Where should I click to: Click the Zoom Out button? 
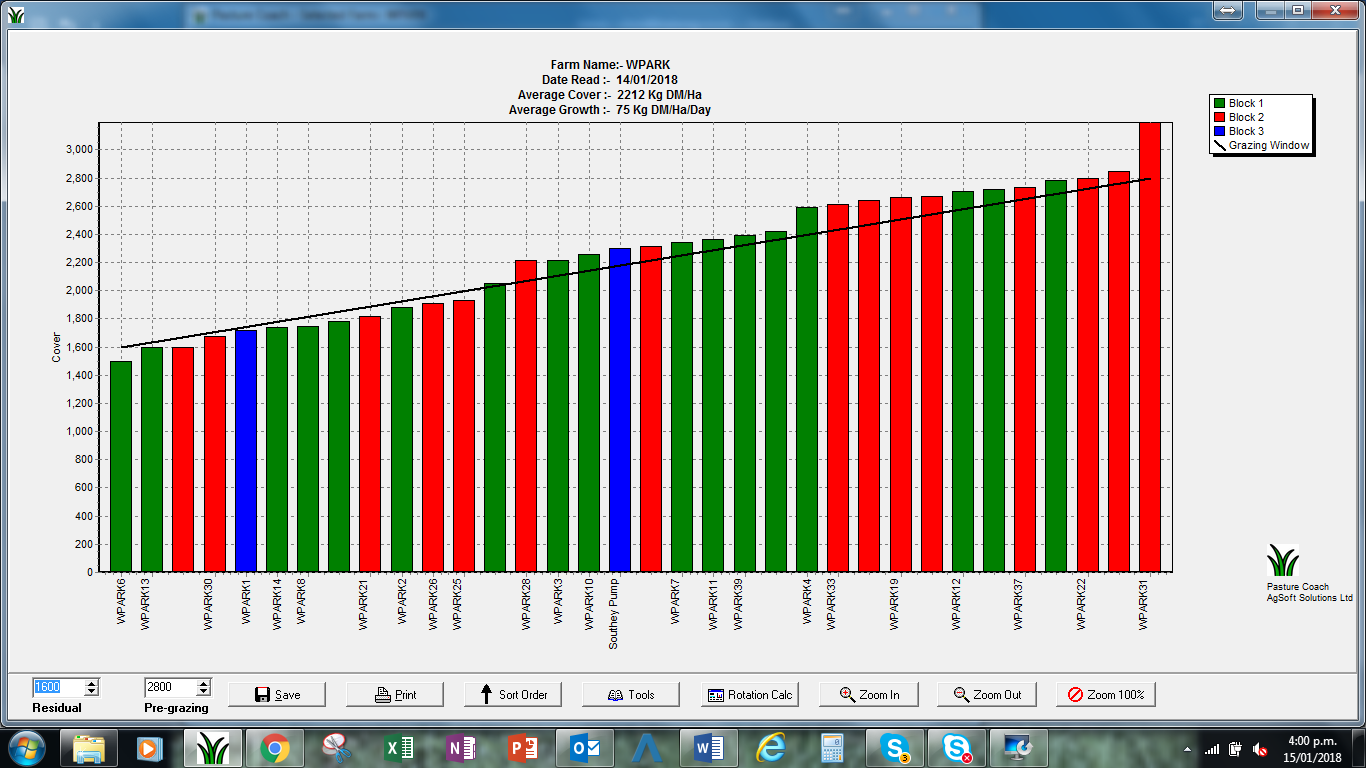point(986,694)
